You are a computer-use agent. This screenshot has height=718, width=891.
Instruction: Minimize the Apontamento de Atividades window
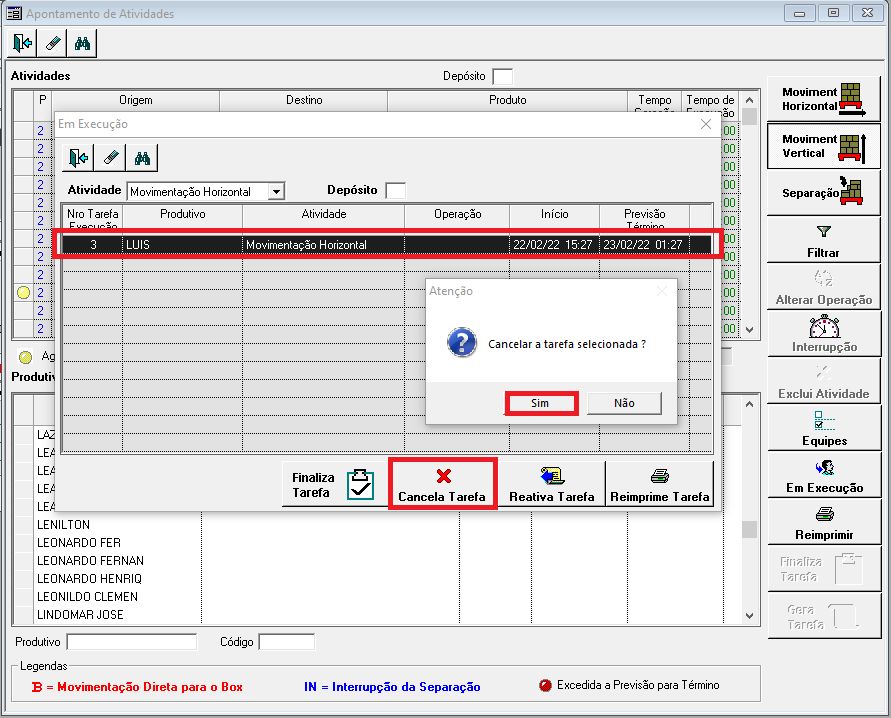(800, 13)
